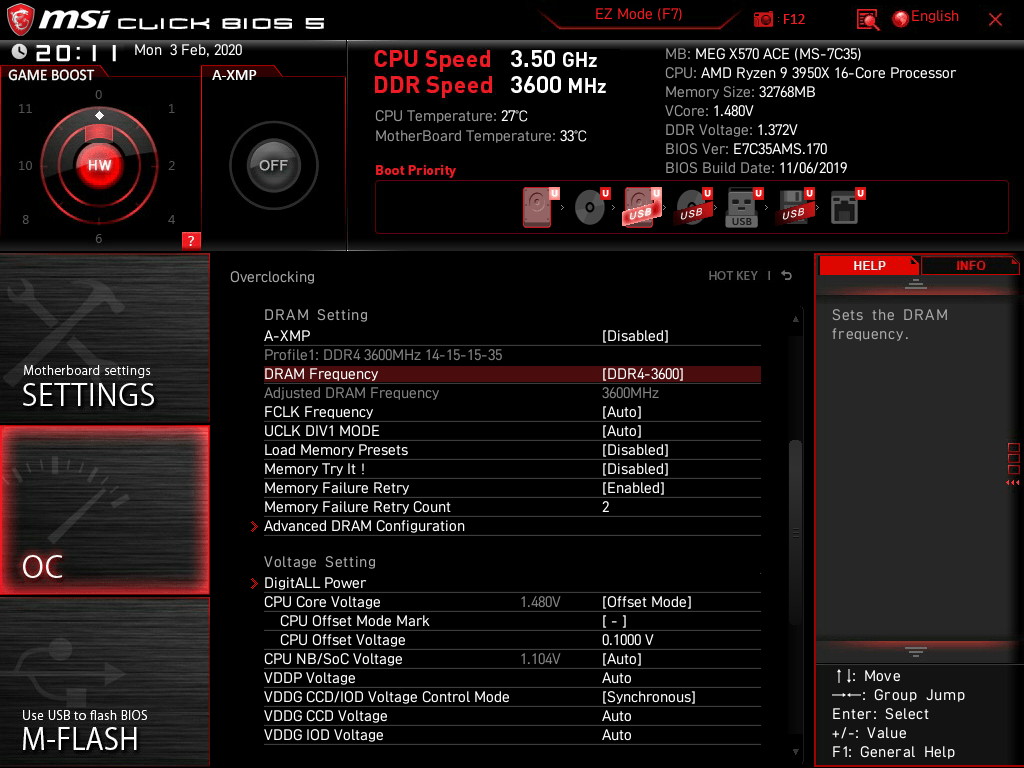Select the USB key boot device icon
This screenshot has height=768, width=1024.
(x=744, y=206)
